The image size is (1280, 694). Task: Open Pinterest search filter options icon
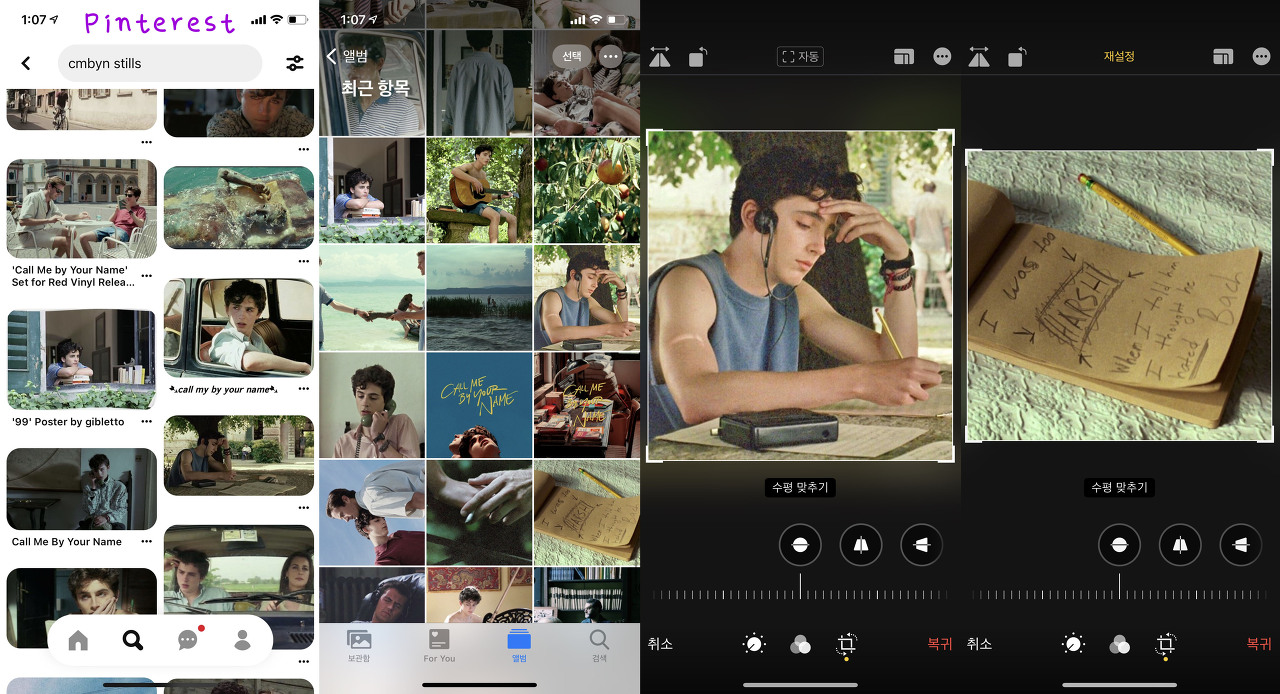295,63
